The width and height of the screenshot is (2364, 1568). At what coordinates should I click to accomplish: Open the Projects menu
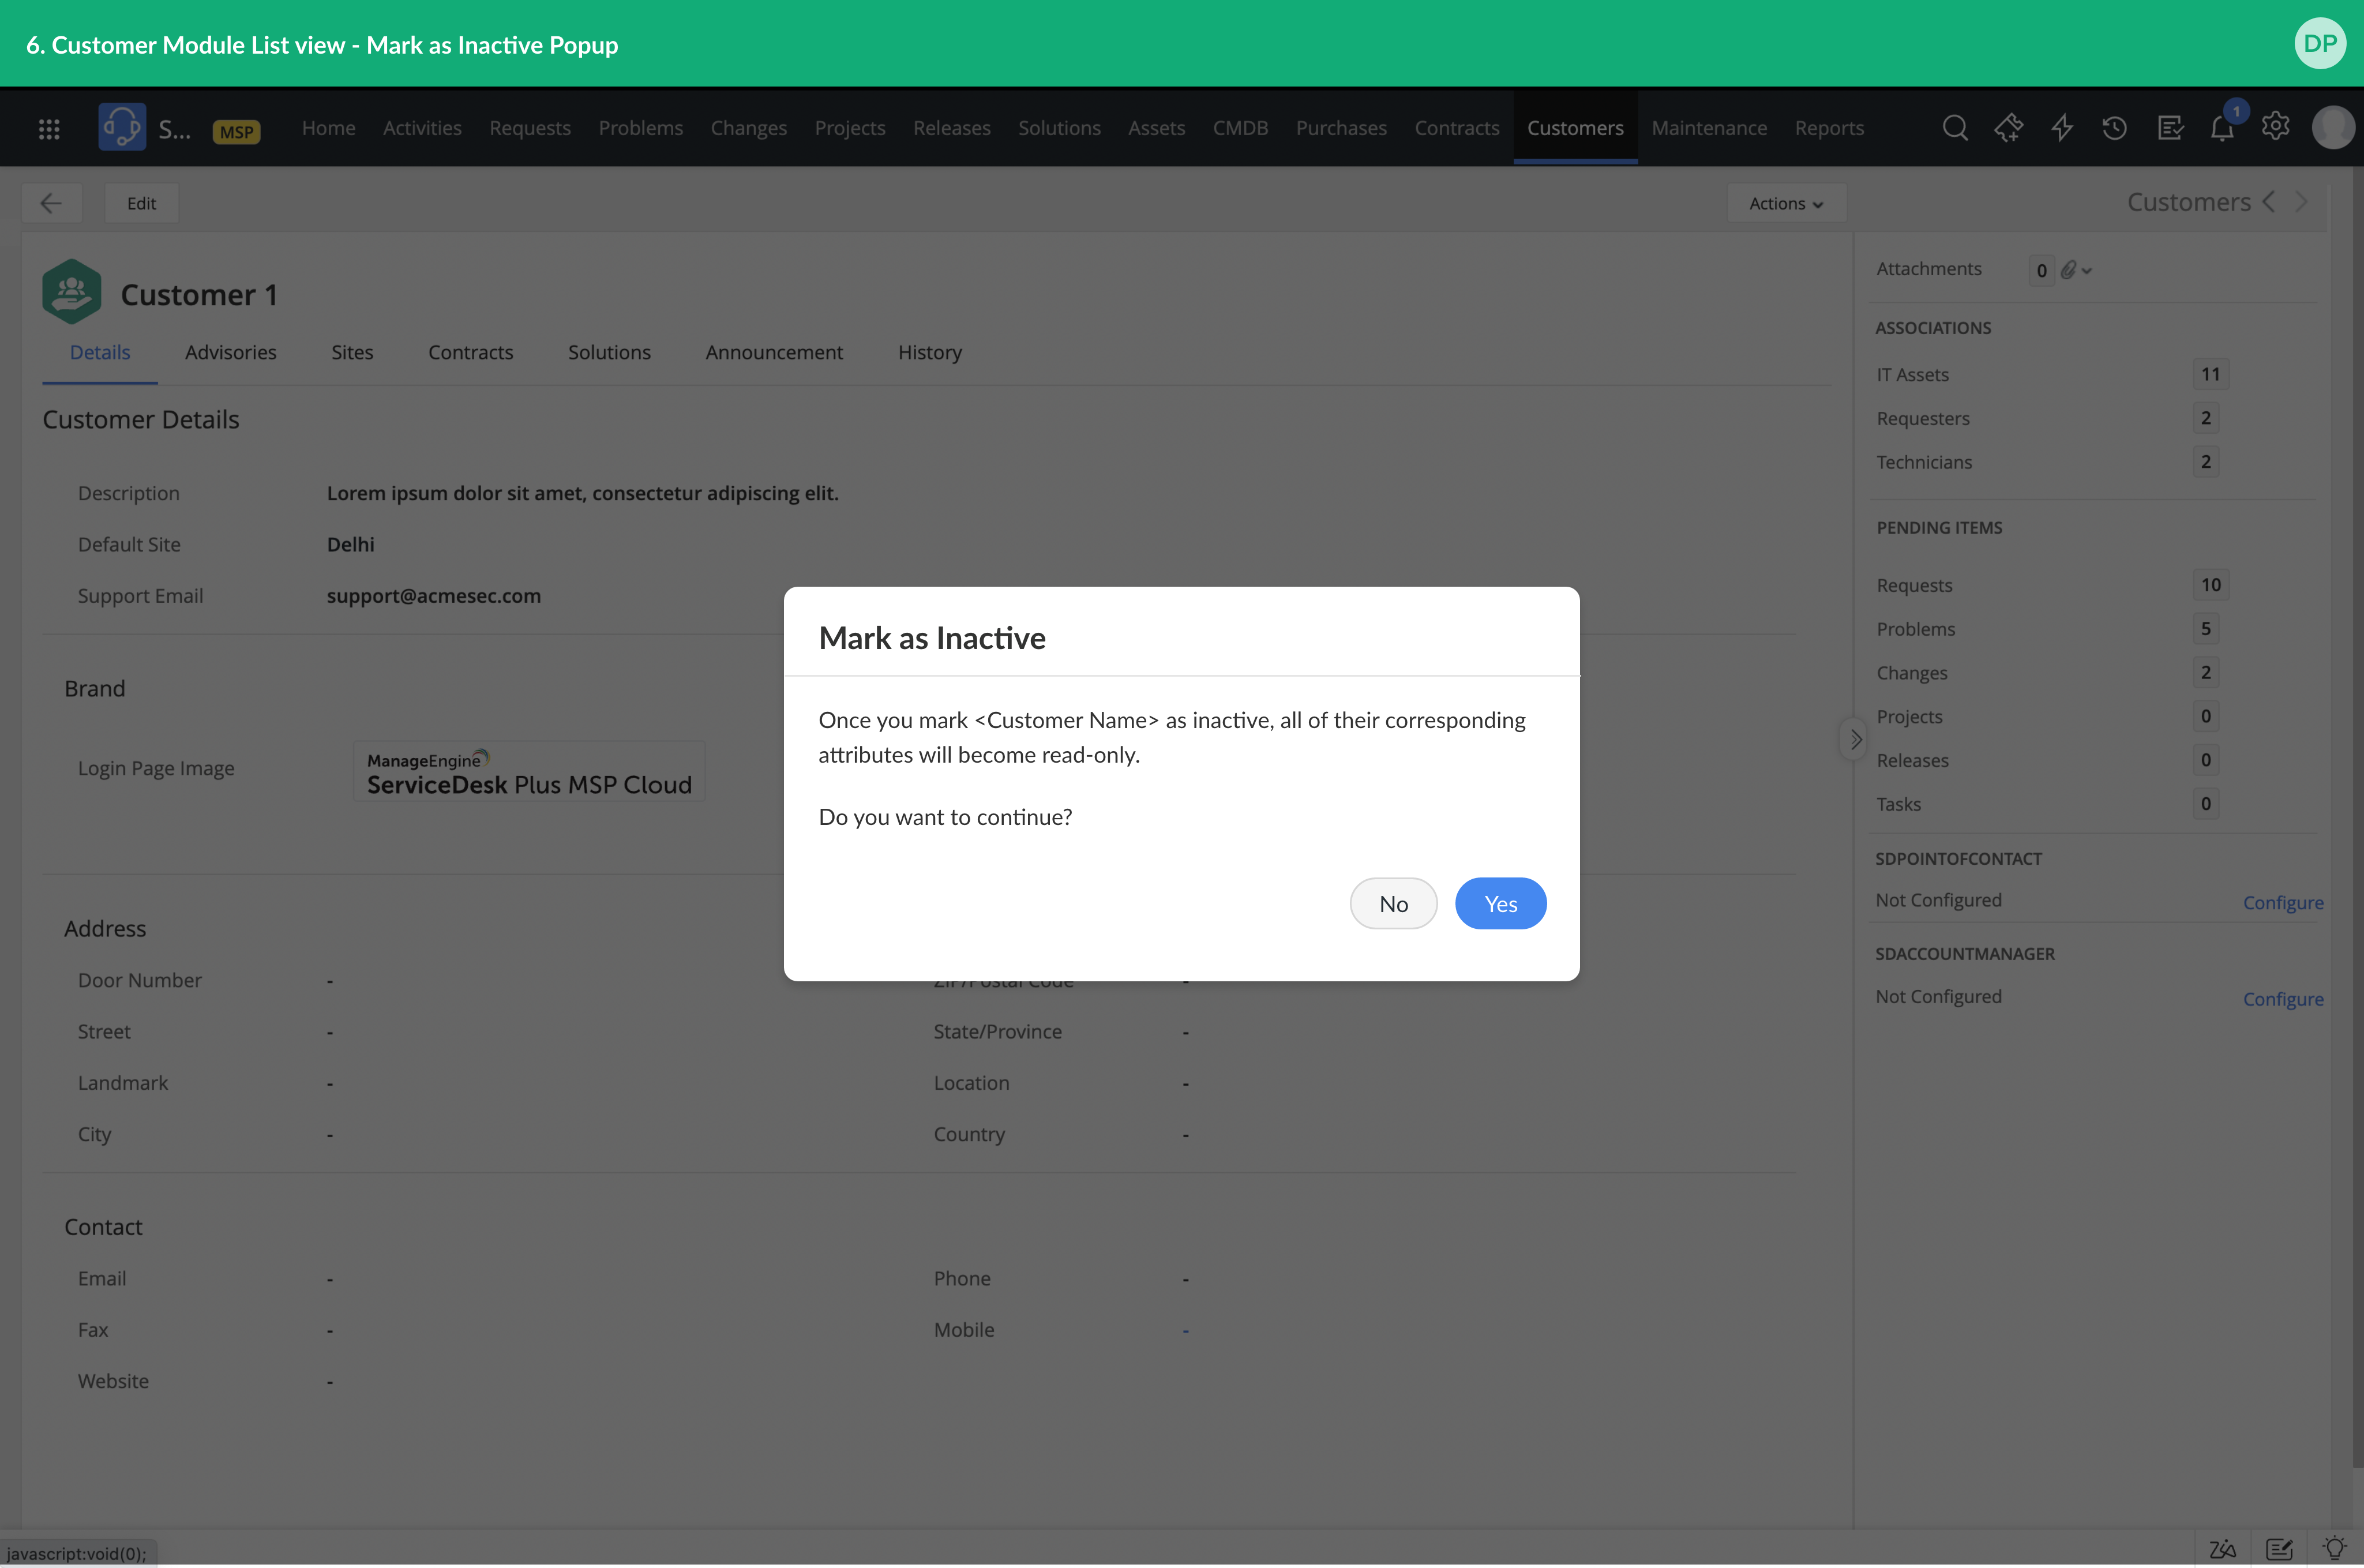[x=850, y=128]
